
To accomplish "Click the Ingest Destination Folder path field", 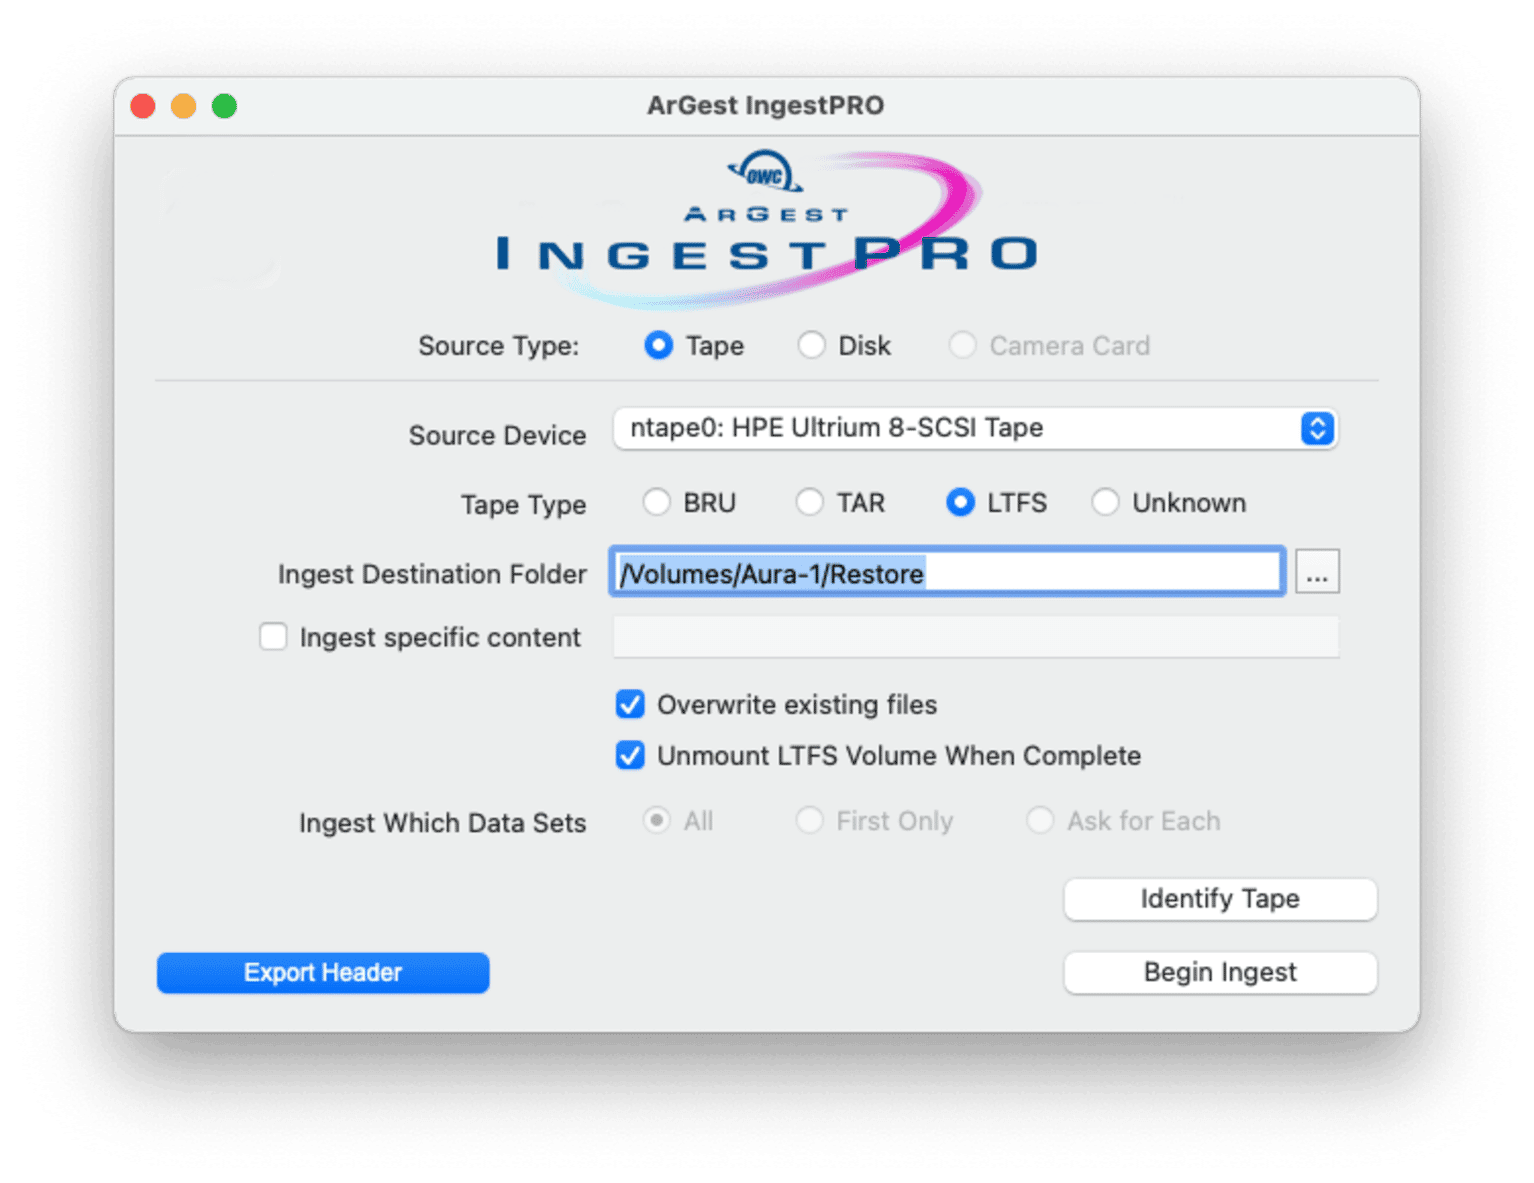I will [946, 573].
